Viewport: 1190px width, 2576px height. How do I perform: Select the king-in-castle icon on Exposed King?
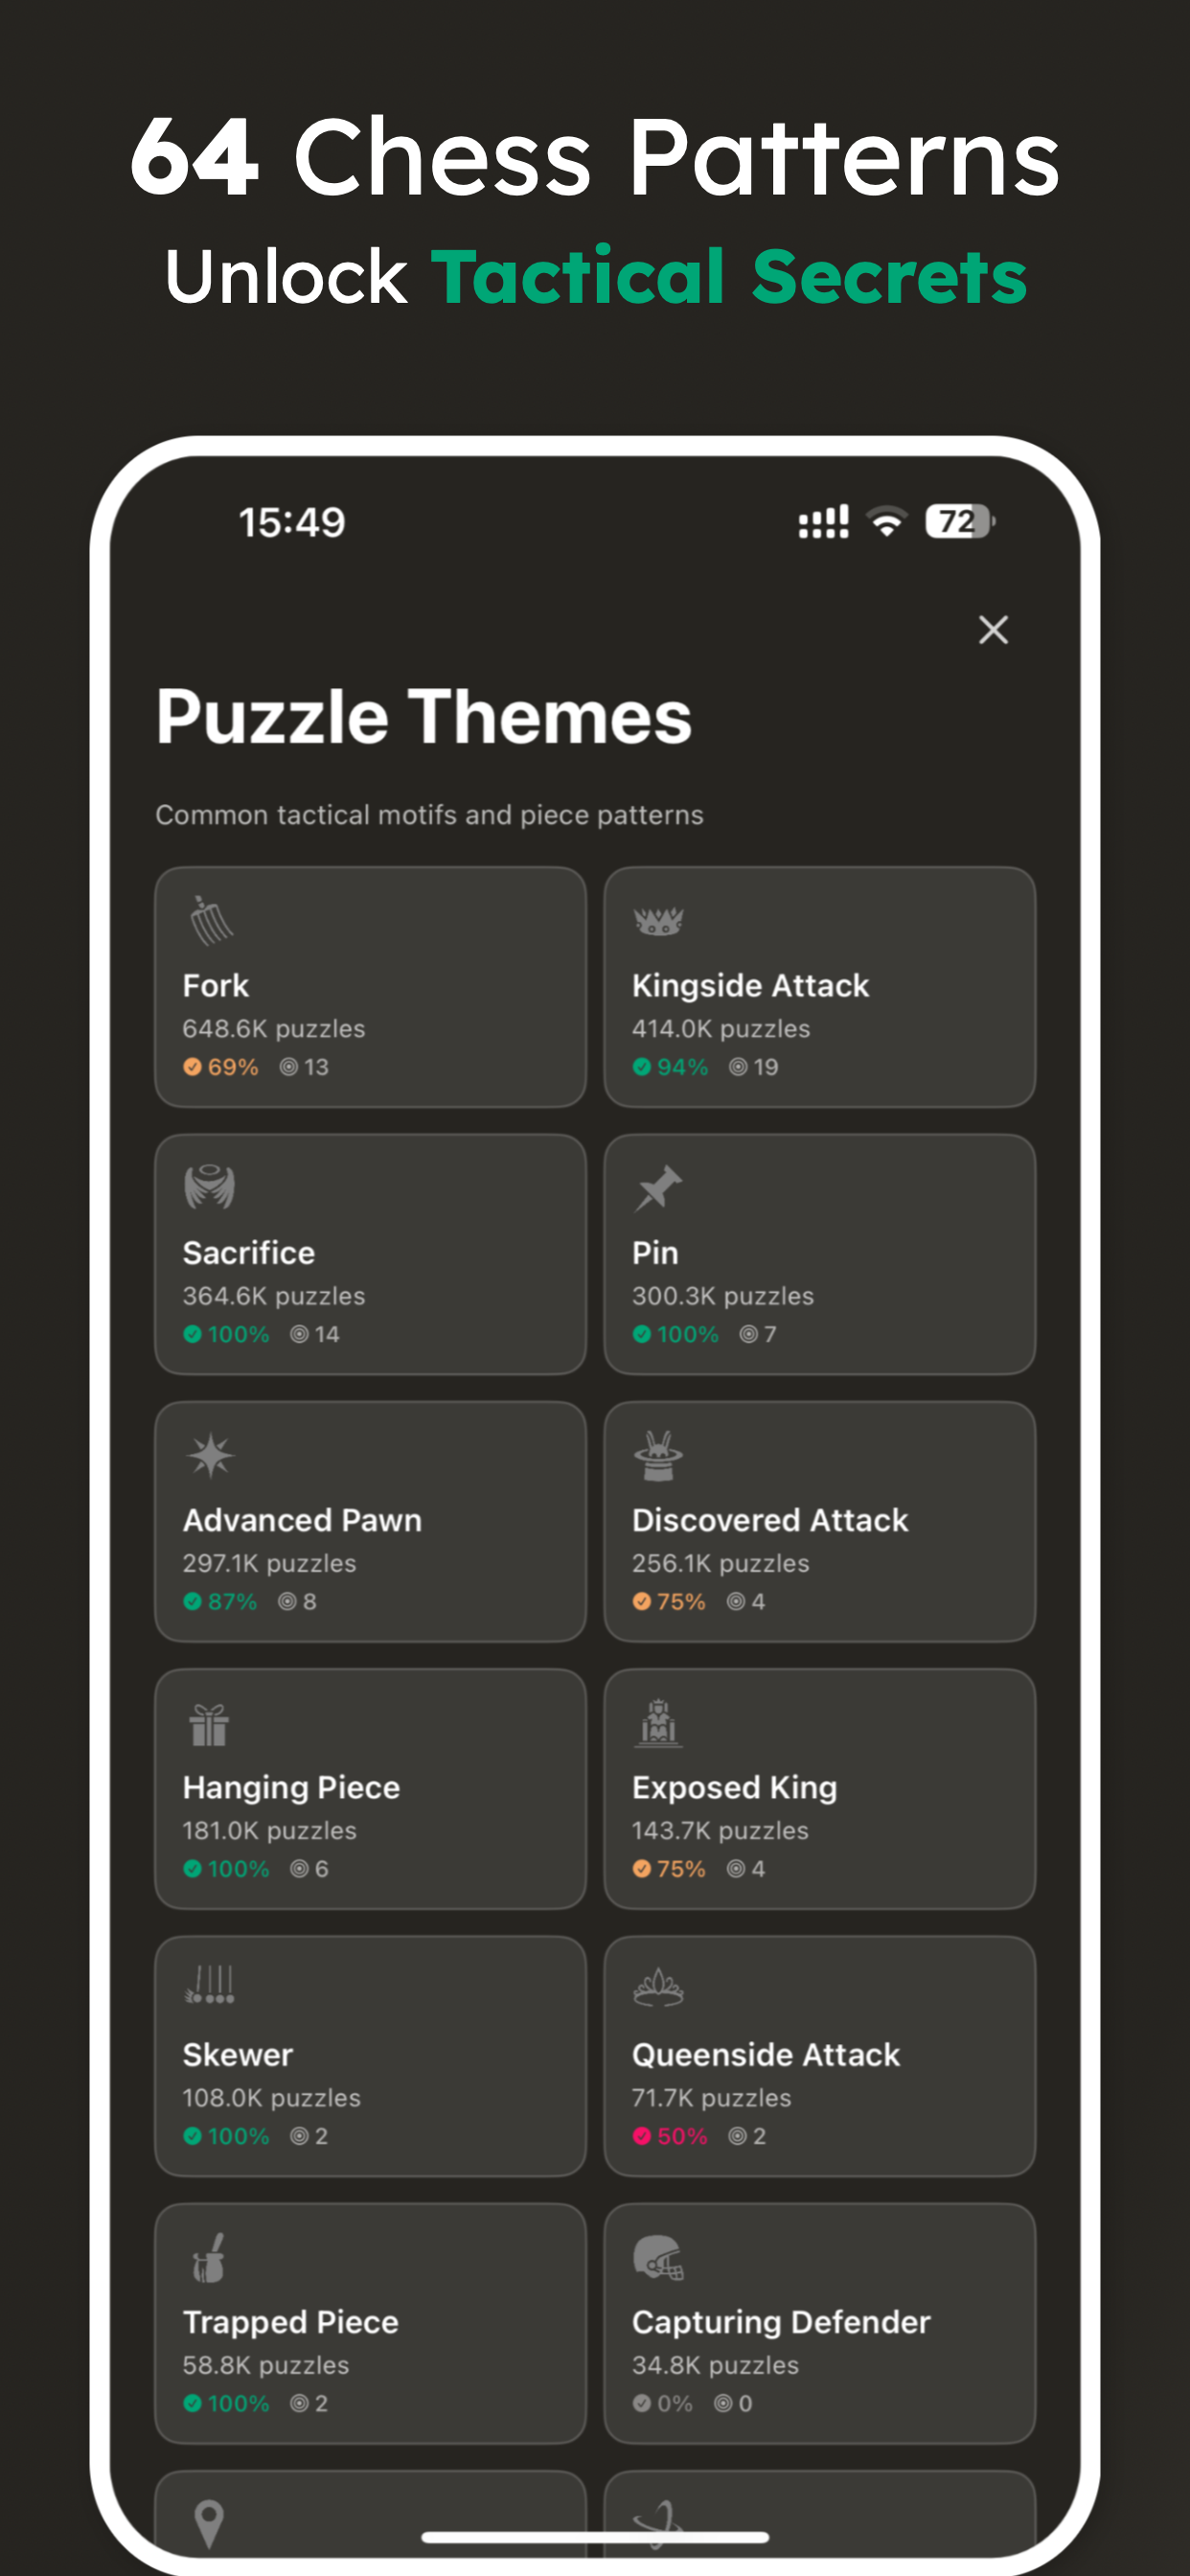[657, 1724]
